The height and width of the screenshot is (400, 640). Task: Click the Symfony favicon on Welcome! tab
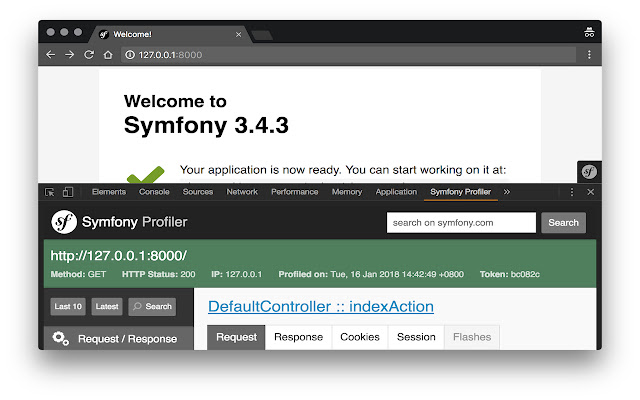point(104,35)
